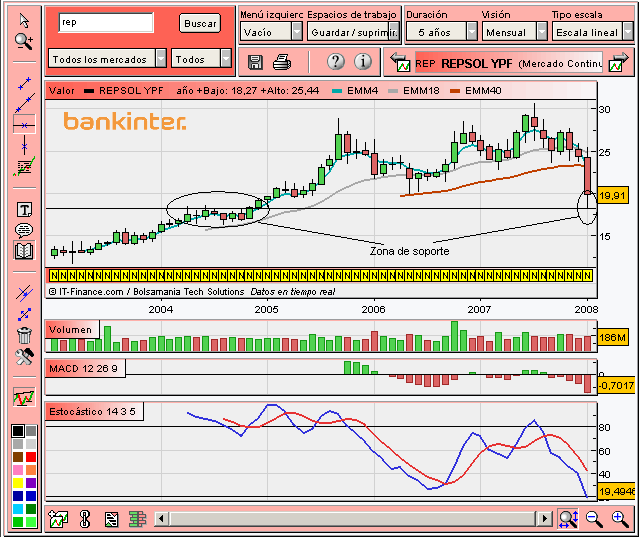Pick the brown color swatch
The width and height of the screenshot is (641, 537).
tap(18, 457)
